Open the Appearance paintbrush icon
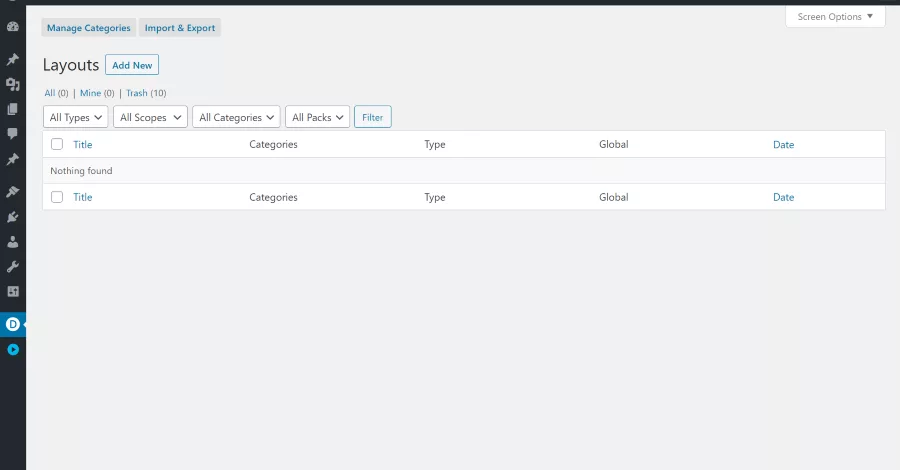Viewport: 900px width, 470px height. pyautogui.click(x=13, y=192)
